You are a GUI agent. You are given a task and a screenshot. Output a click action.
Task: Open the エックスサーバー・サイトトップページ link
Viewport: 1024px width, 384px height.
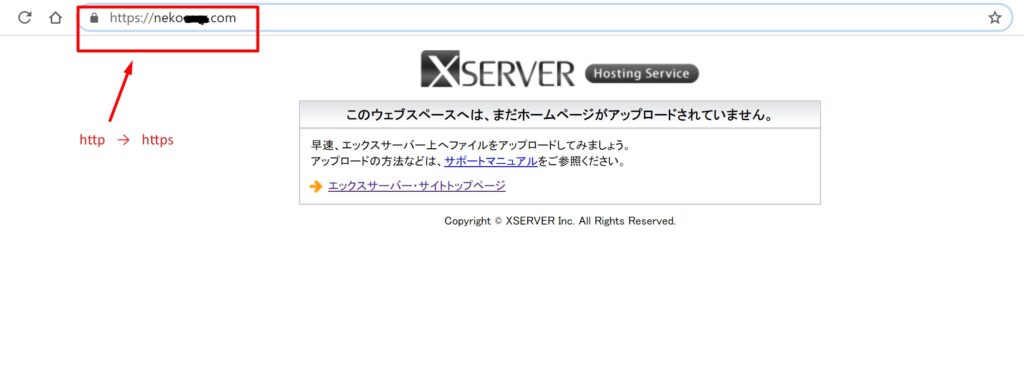(417, 186)
